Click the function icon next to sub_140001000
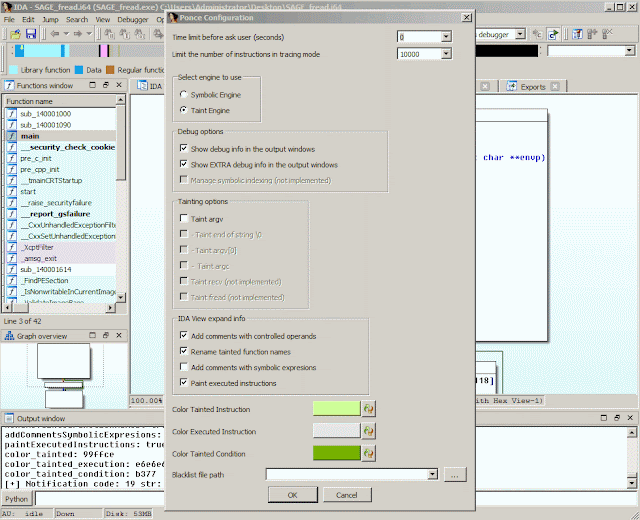The height and width of the screenshot is (520, 640). point(12,114)
